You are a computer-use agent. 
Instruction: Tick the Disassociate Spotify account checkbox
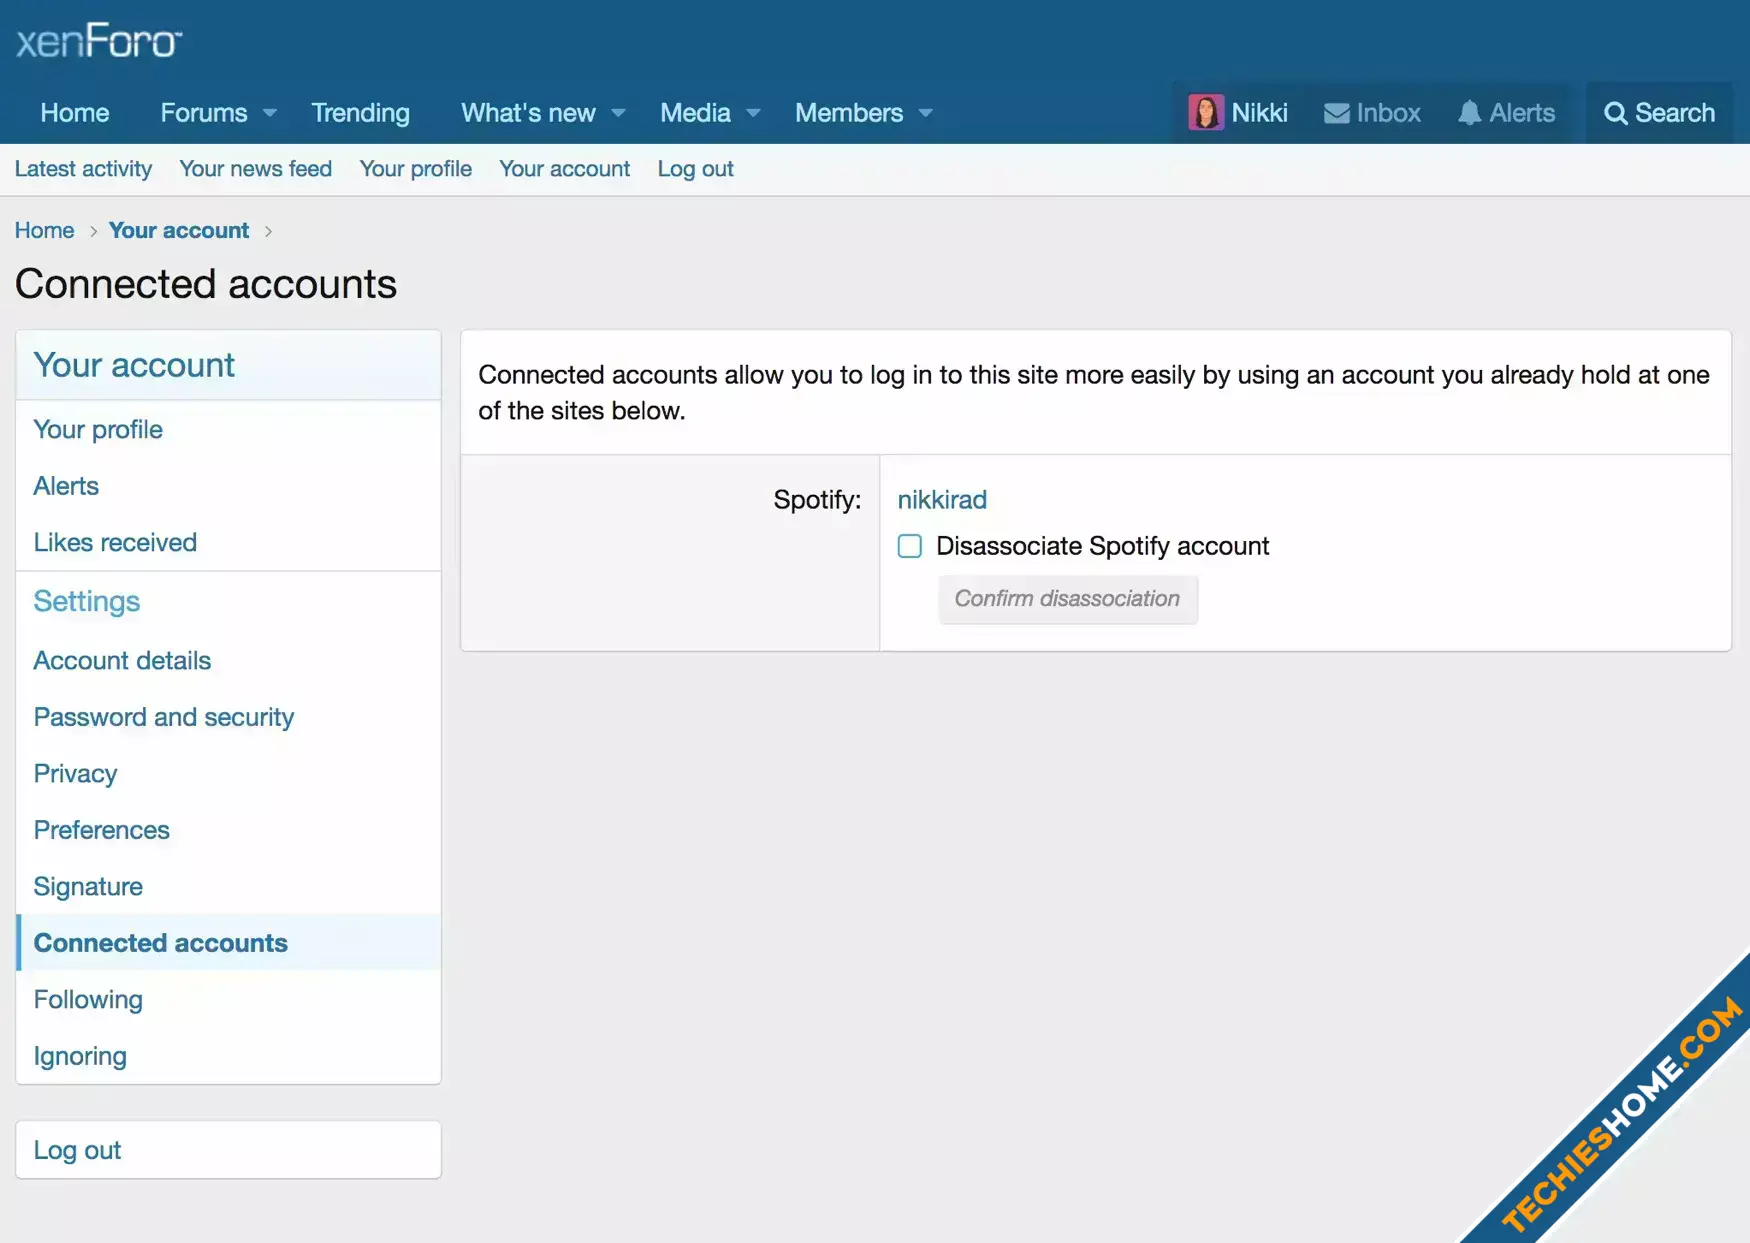pyautogui.click(x=910, y=546)
